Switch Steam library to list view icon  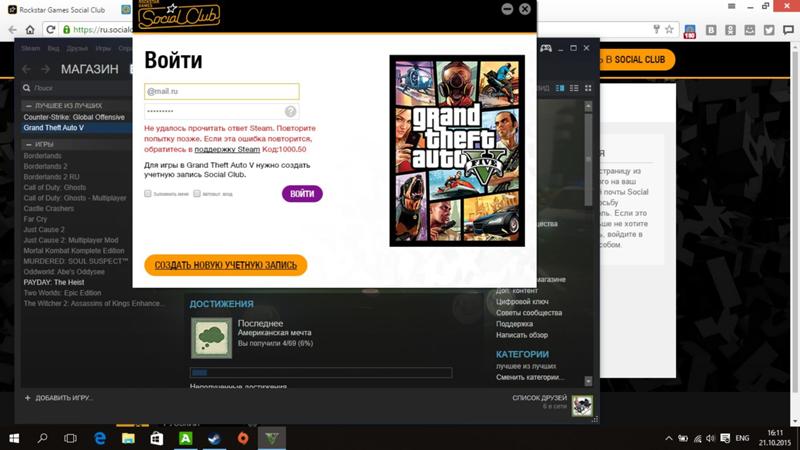pyautogui.click(x=574, y=88)
